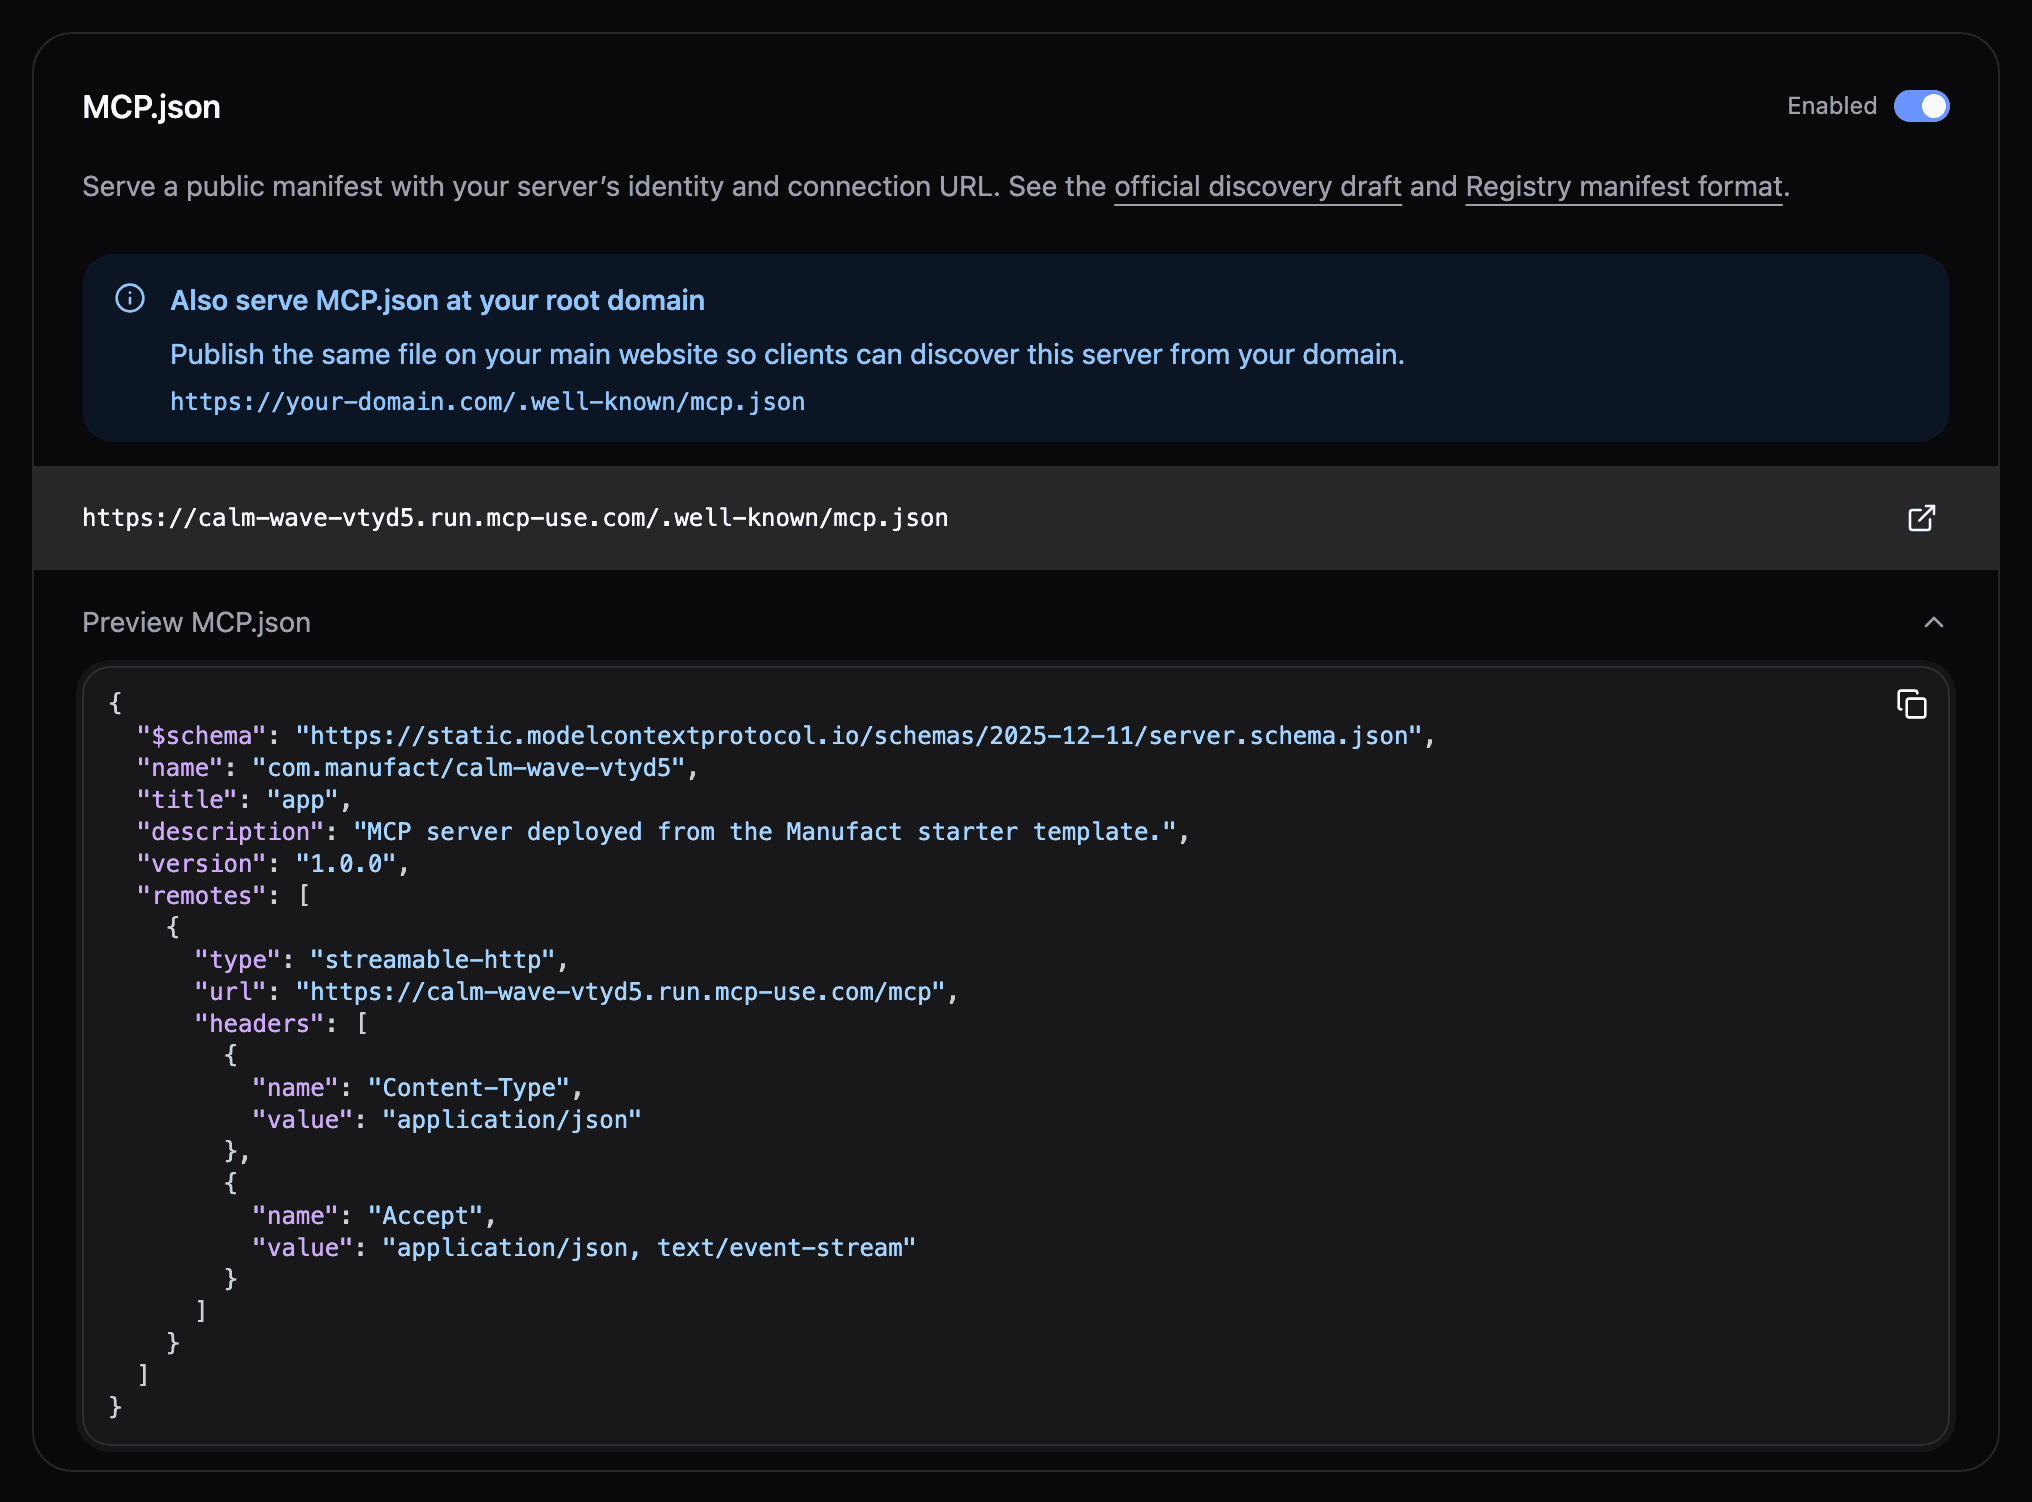The image size is (2032, 1502).
Task: Click the "Publish the same file" description
Action: [787, 355]
